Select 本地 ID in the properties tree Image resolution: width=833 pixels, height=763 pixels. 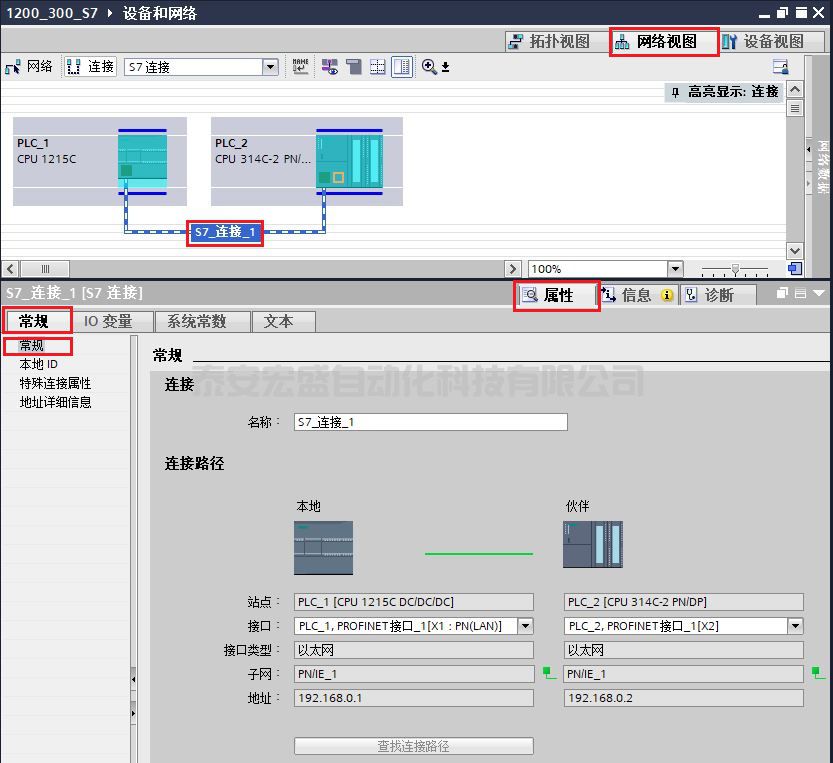pos(39,364)
